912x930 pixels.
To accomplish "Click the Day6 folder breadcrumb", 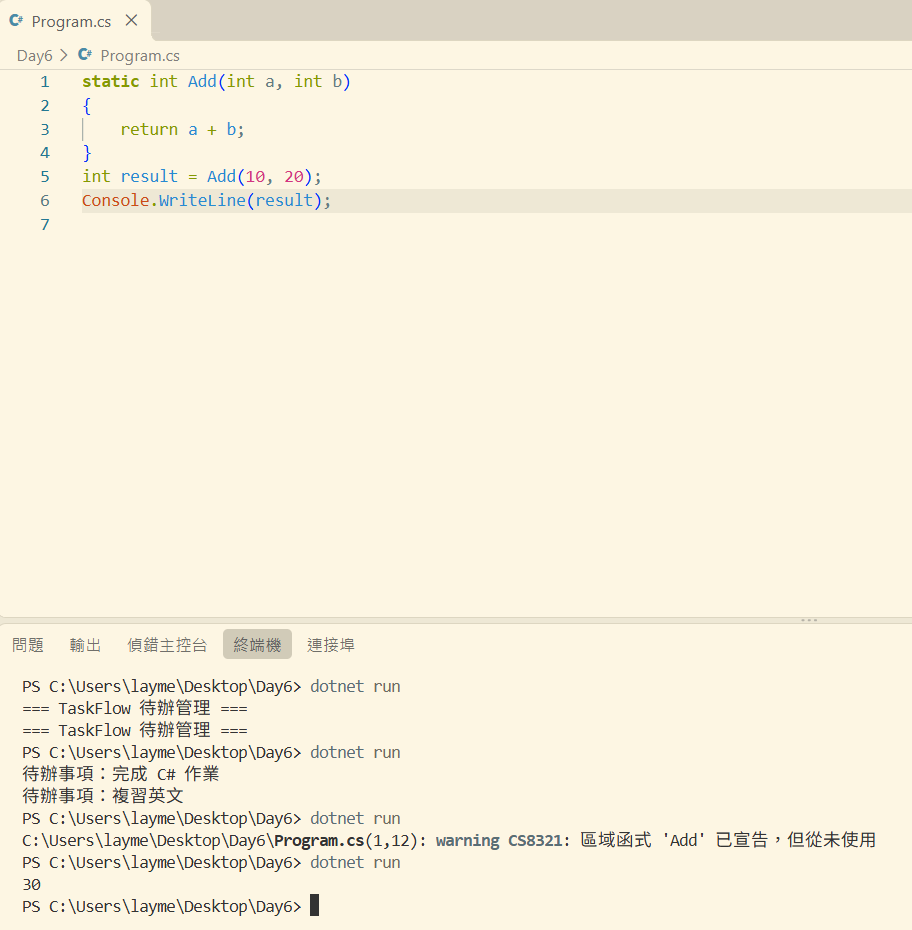I will (34, 56).
